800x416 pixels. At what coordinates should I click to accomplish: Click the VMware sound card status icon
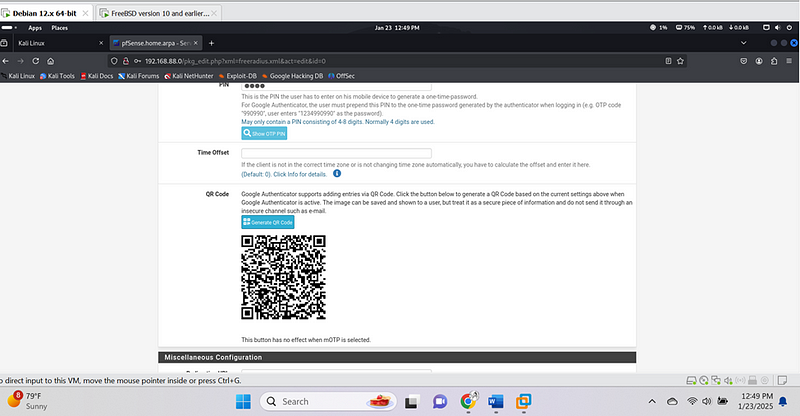728,380
